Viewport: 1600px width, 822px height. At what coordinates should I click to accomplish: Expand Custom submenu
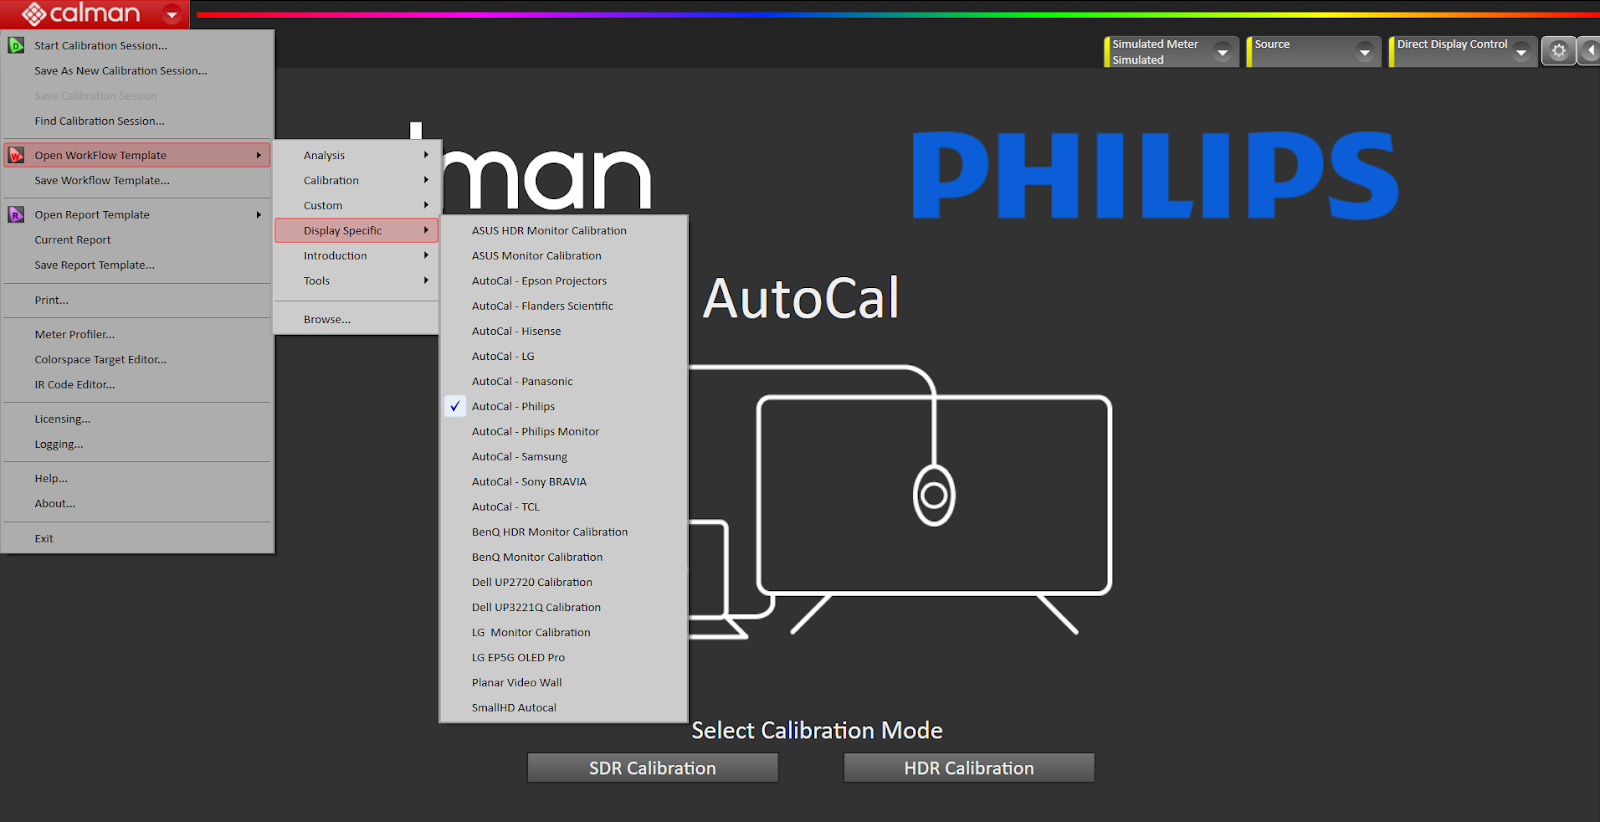356,205
